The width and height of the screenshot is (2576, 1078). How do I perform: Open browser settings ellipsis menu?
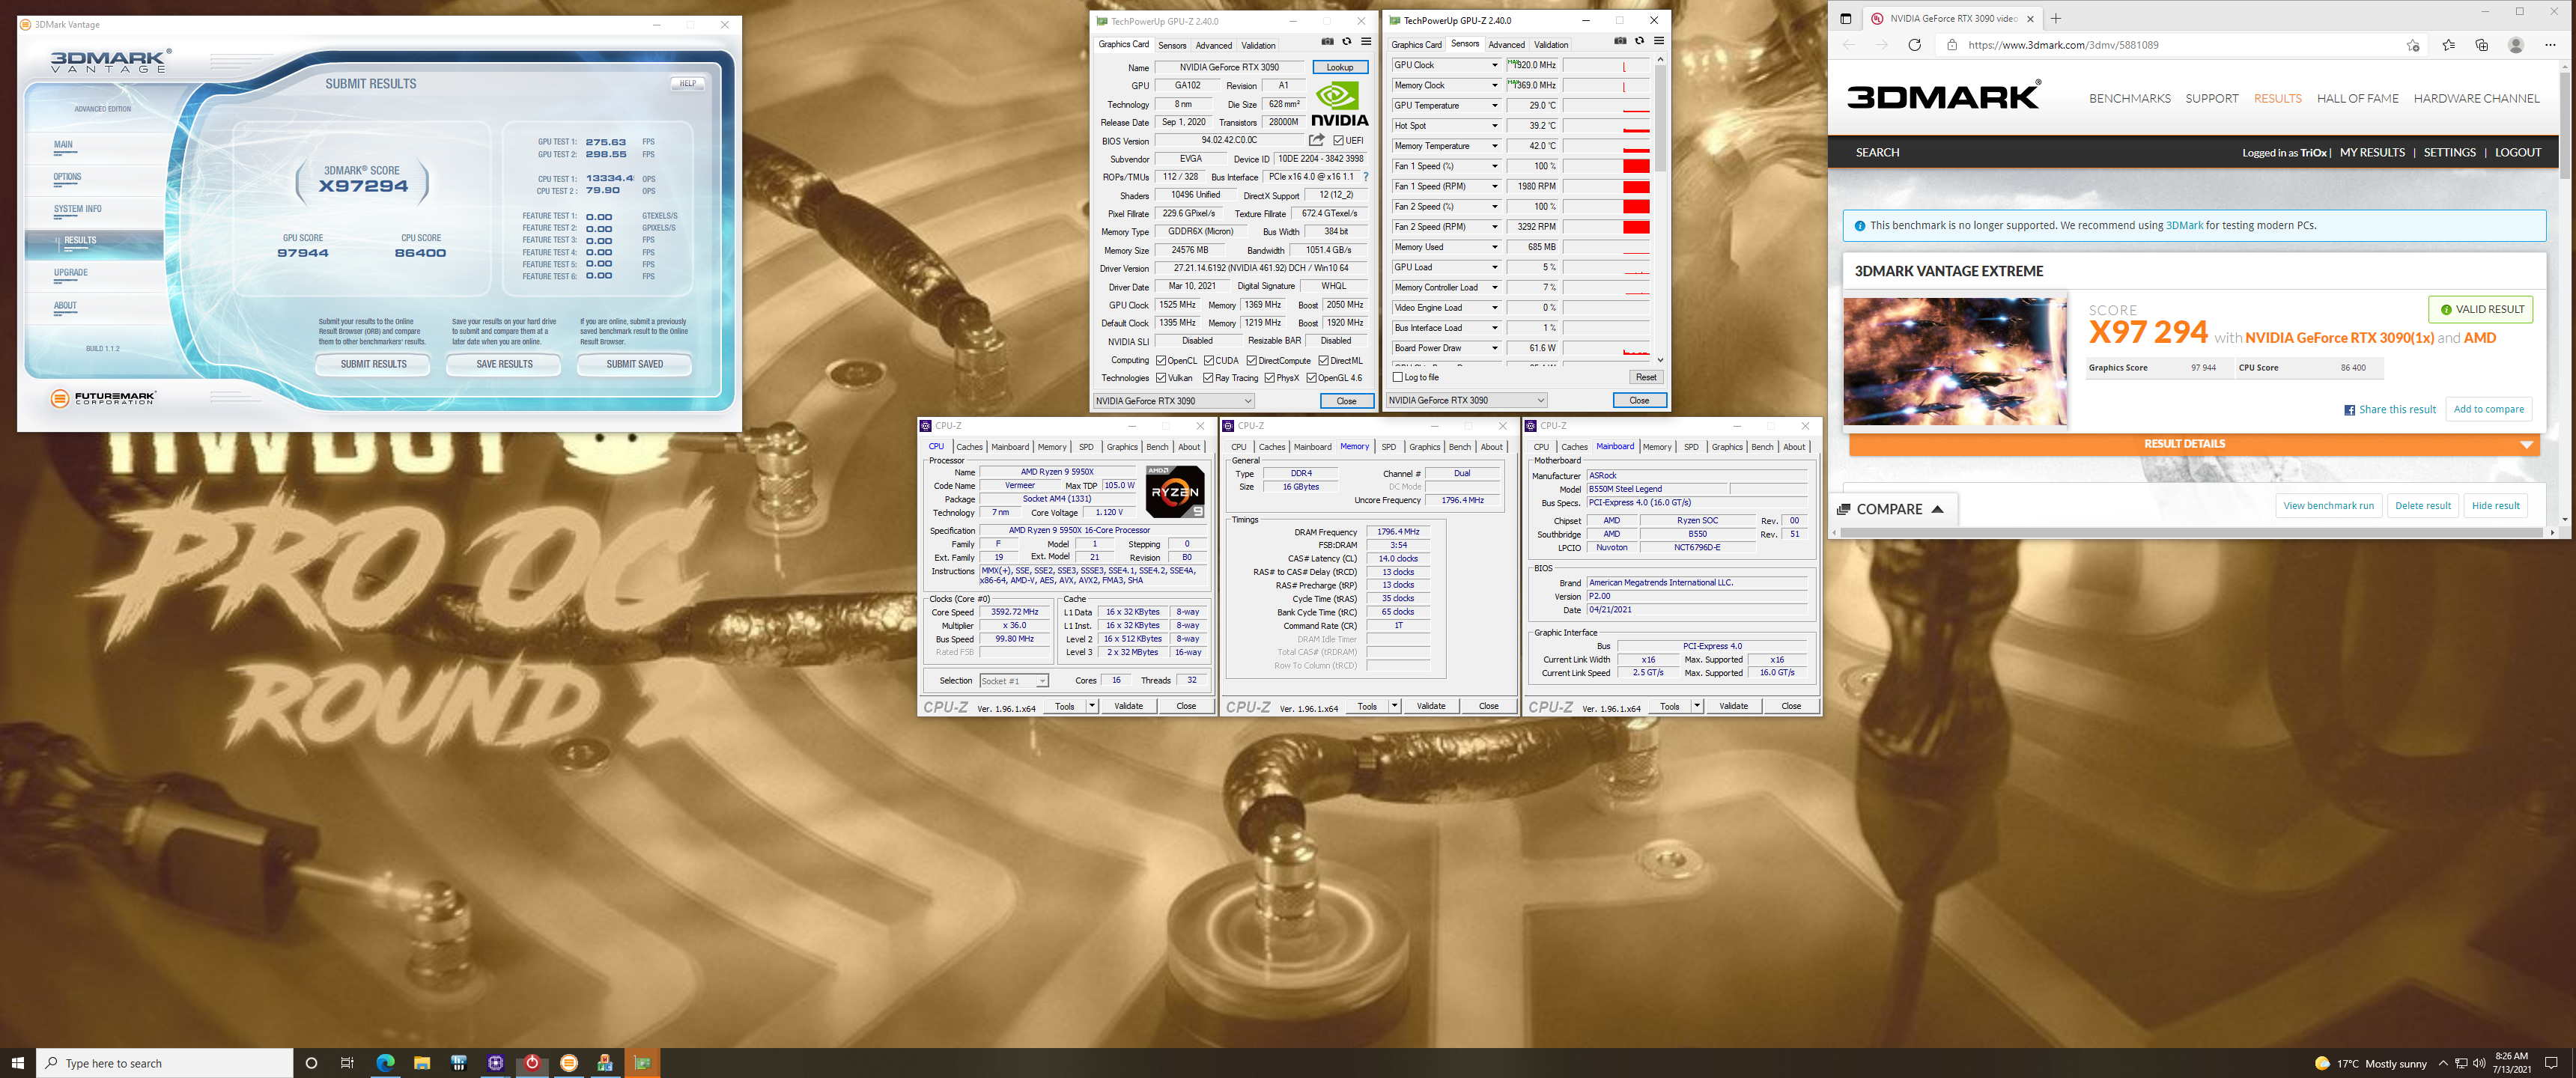click(2550, 45)
